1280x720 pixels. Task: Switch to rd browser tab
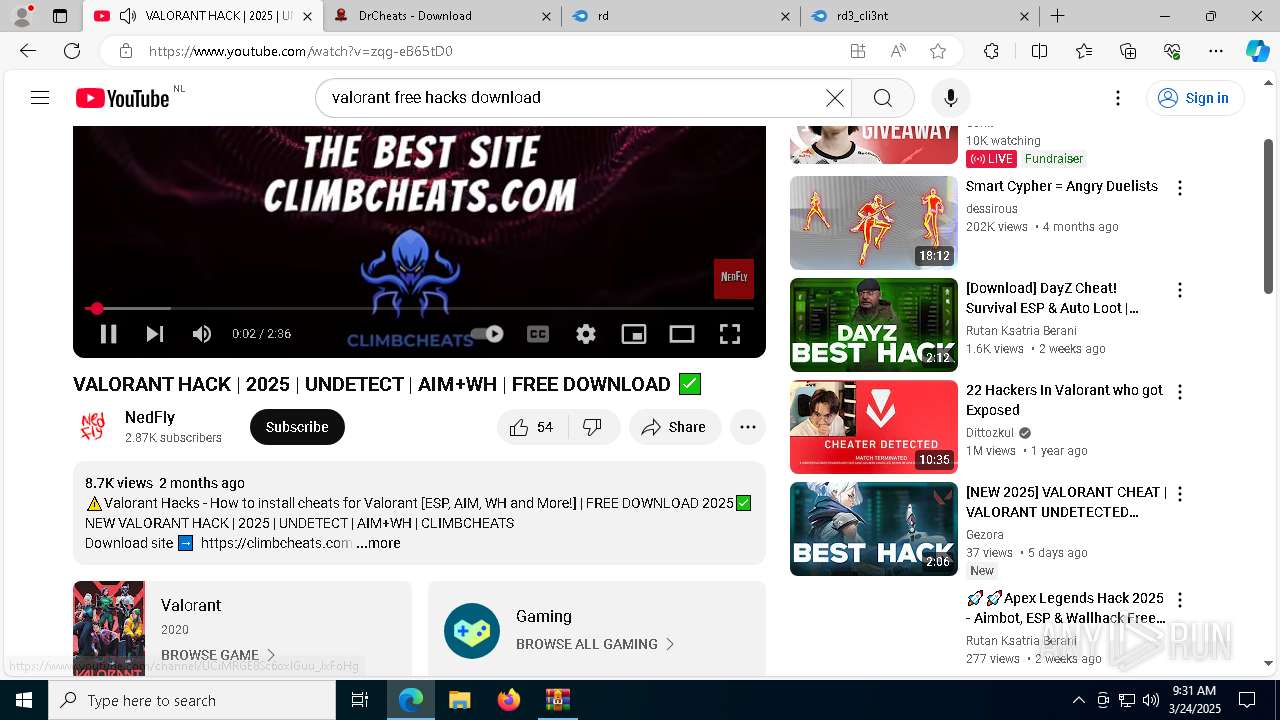click(680, 16)
